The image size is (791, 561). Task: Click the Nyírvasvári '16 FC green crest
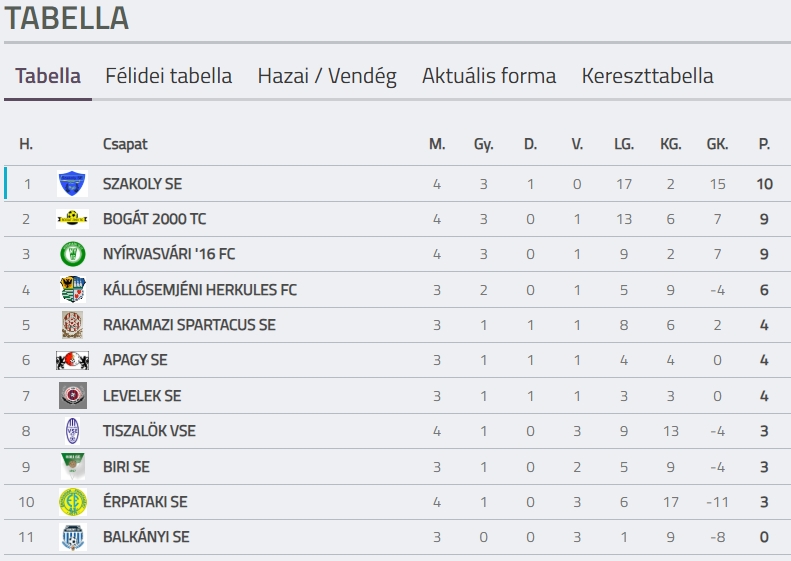72,254
